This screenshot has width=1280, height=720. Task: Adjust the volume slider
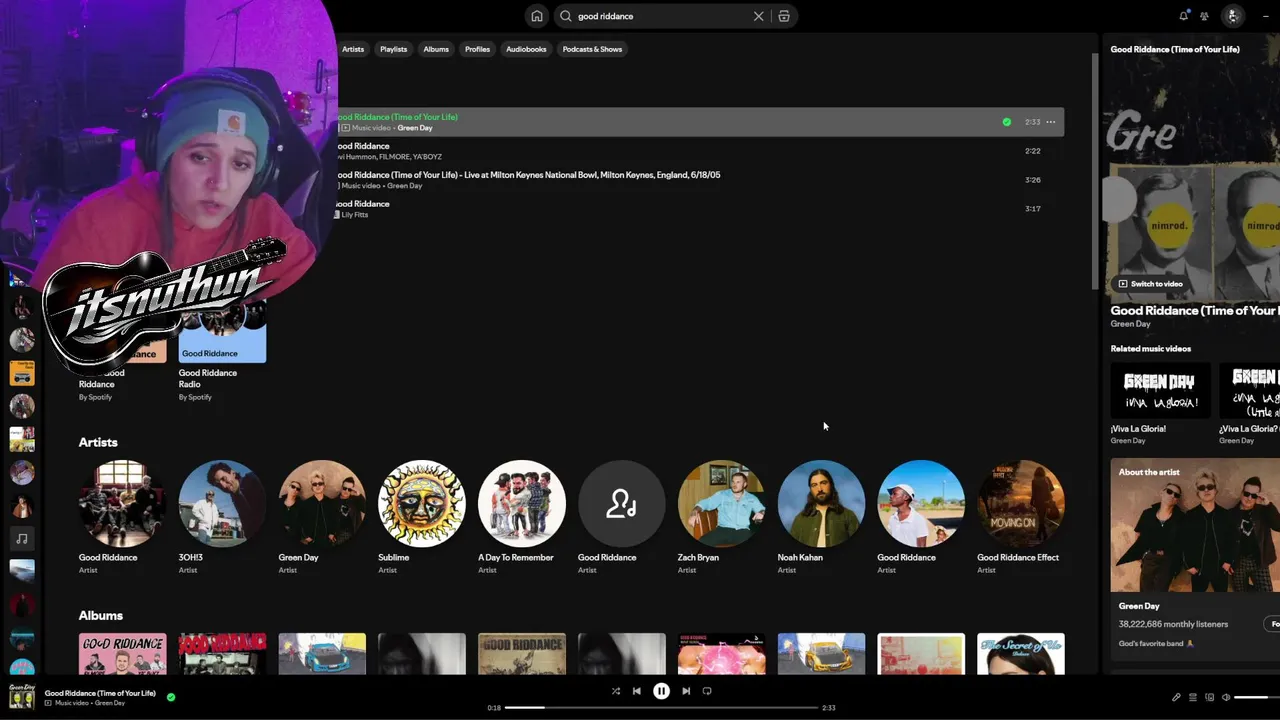coord(1257,697)
